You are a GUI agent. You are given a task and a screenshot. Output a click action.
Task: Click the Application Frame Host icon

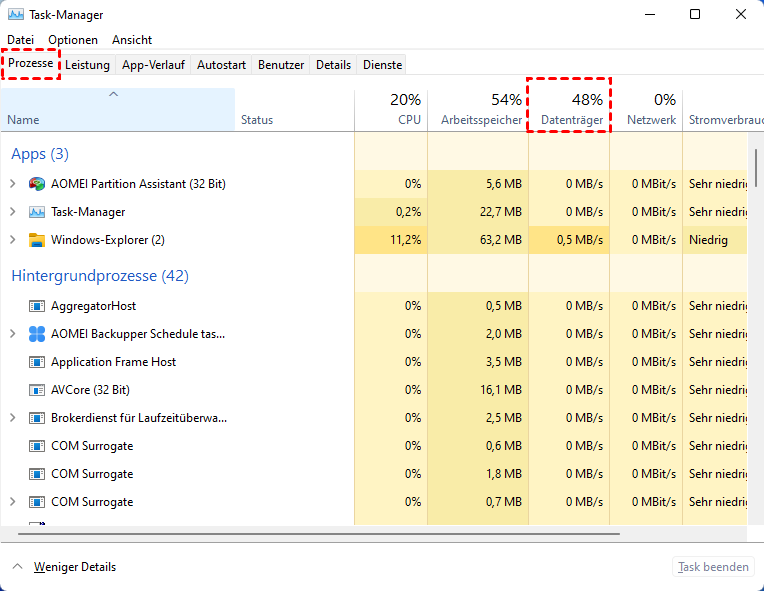(37, 362)
